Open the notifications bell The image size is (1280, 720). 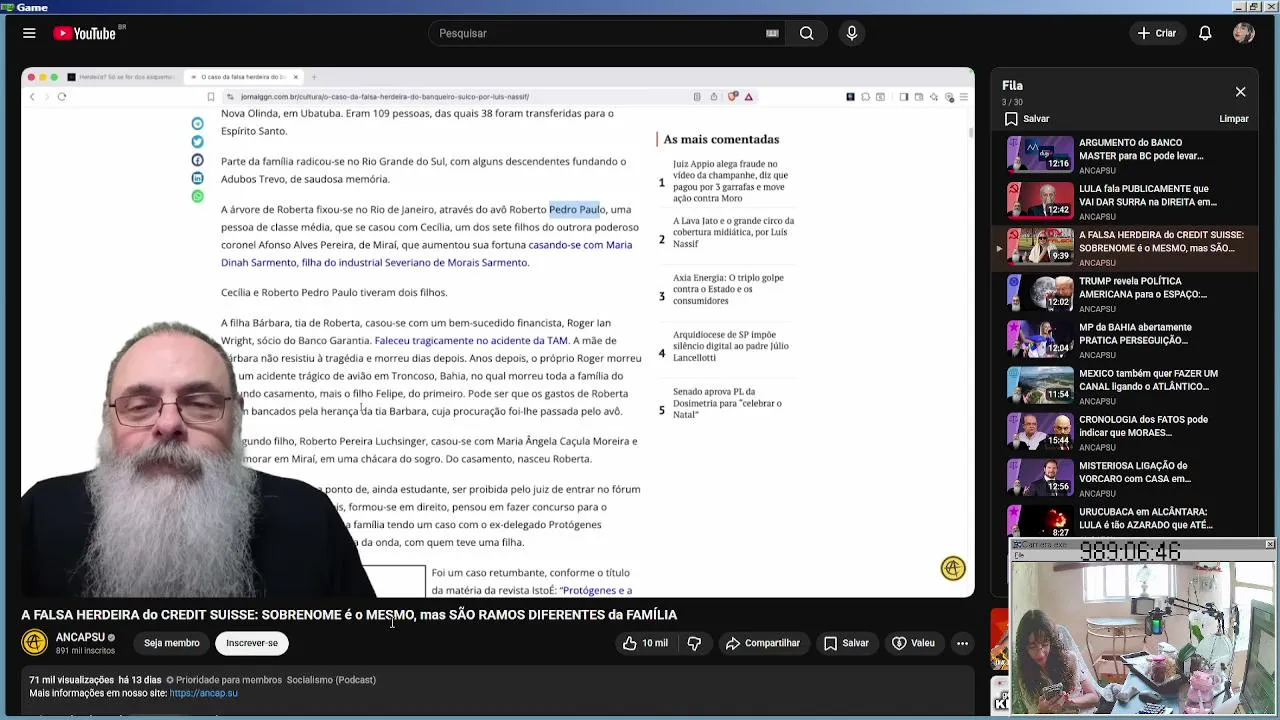[1205, 33]
